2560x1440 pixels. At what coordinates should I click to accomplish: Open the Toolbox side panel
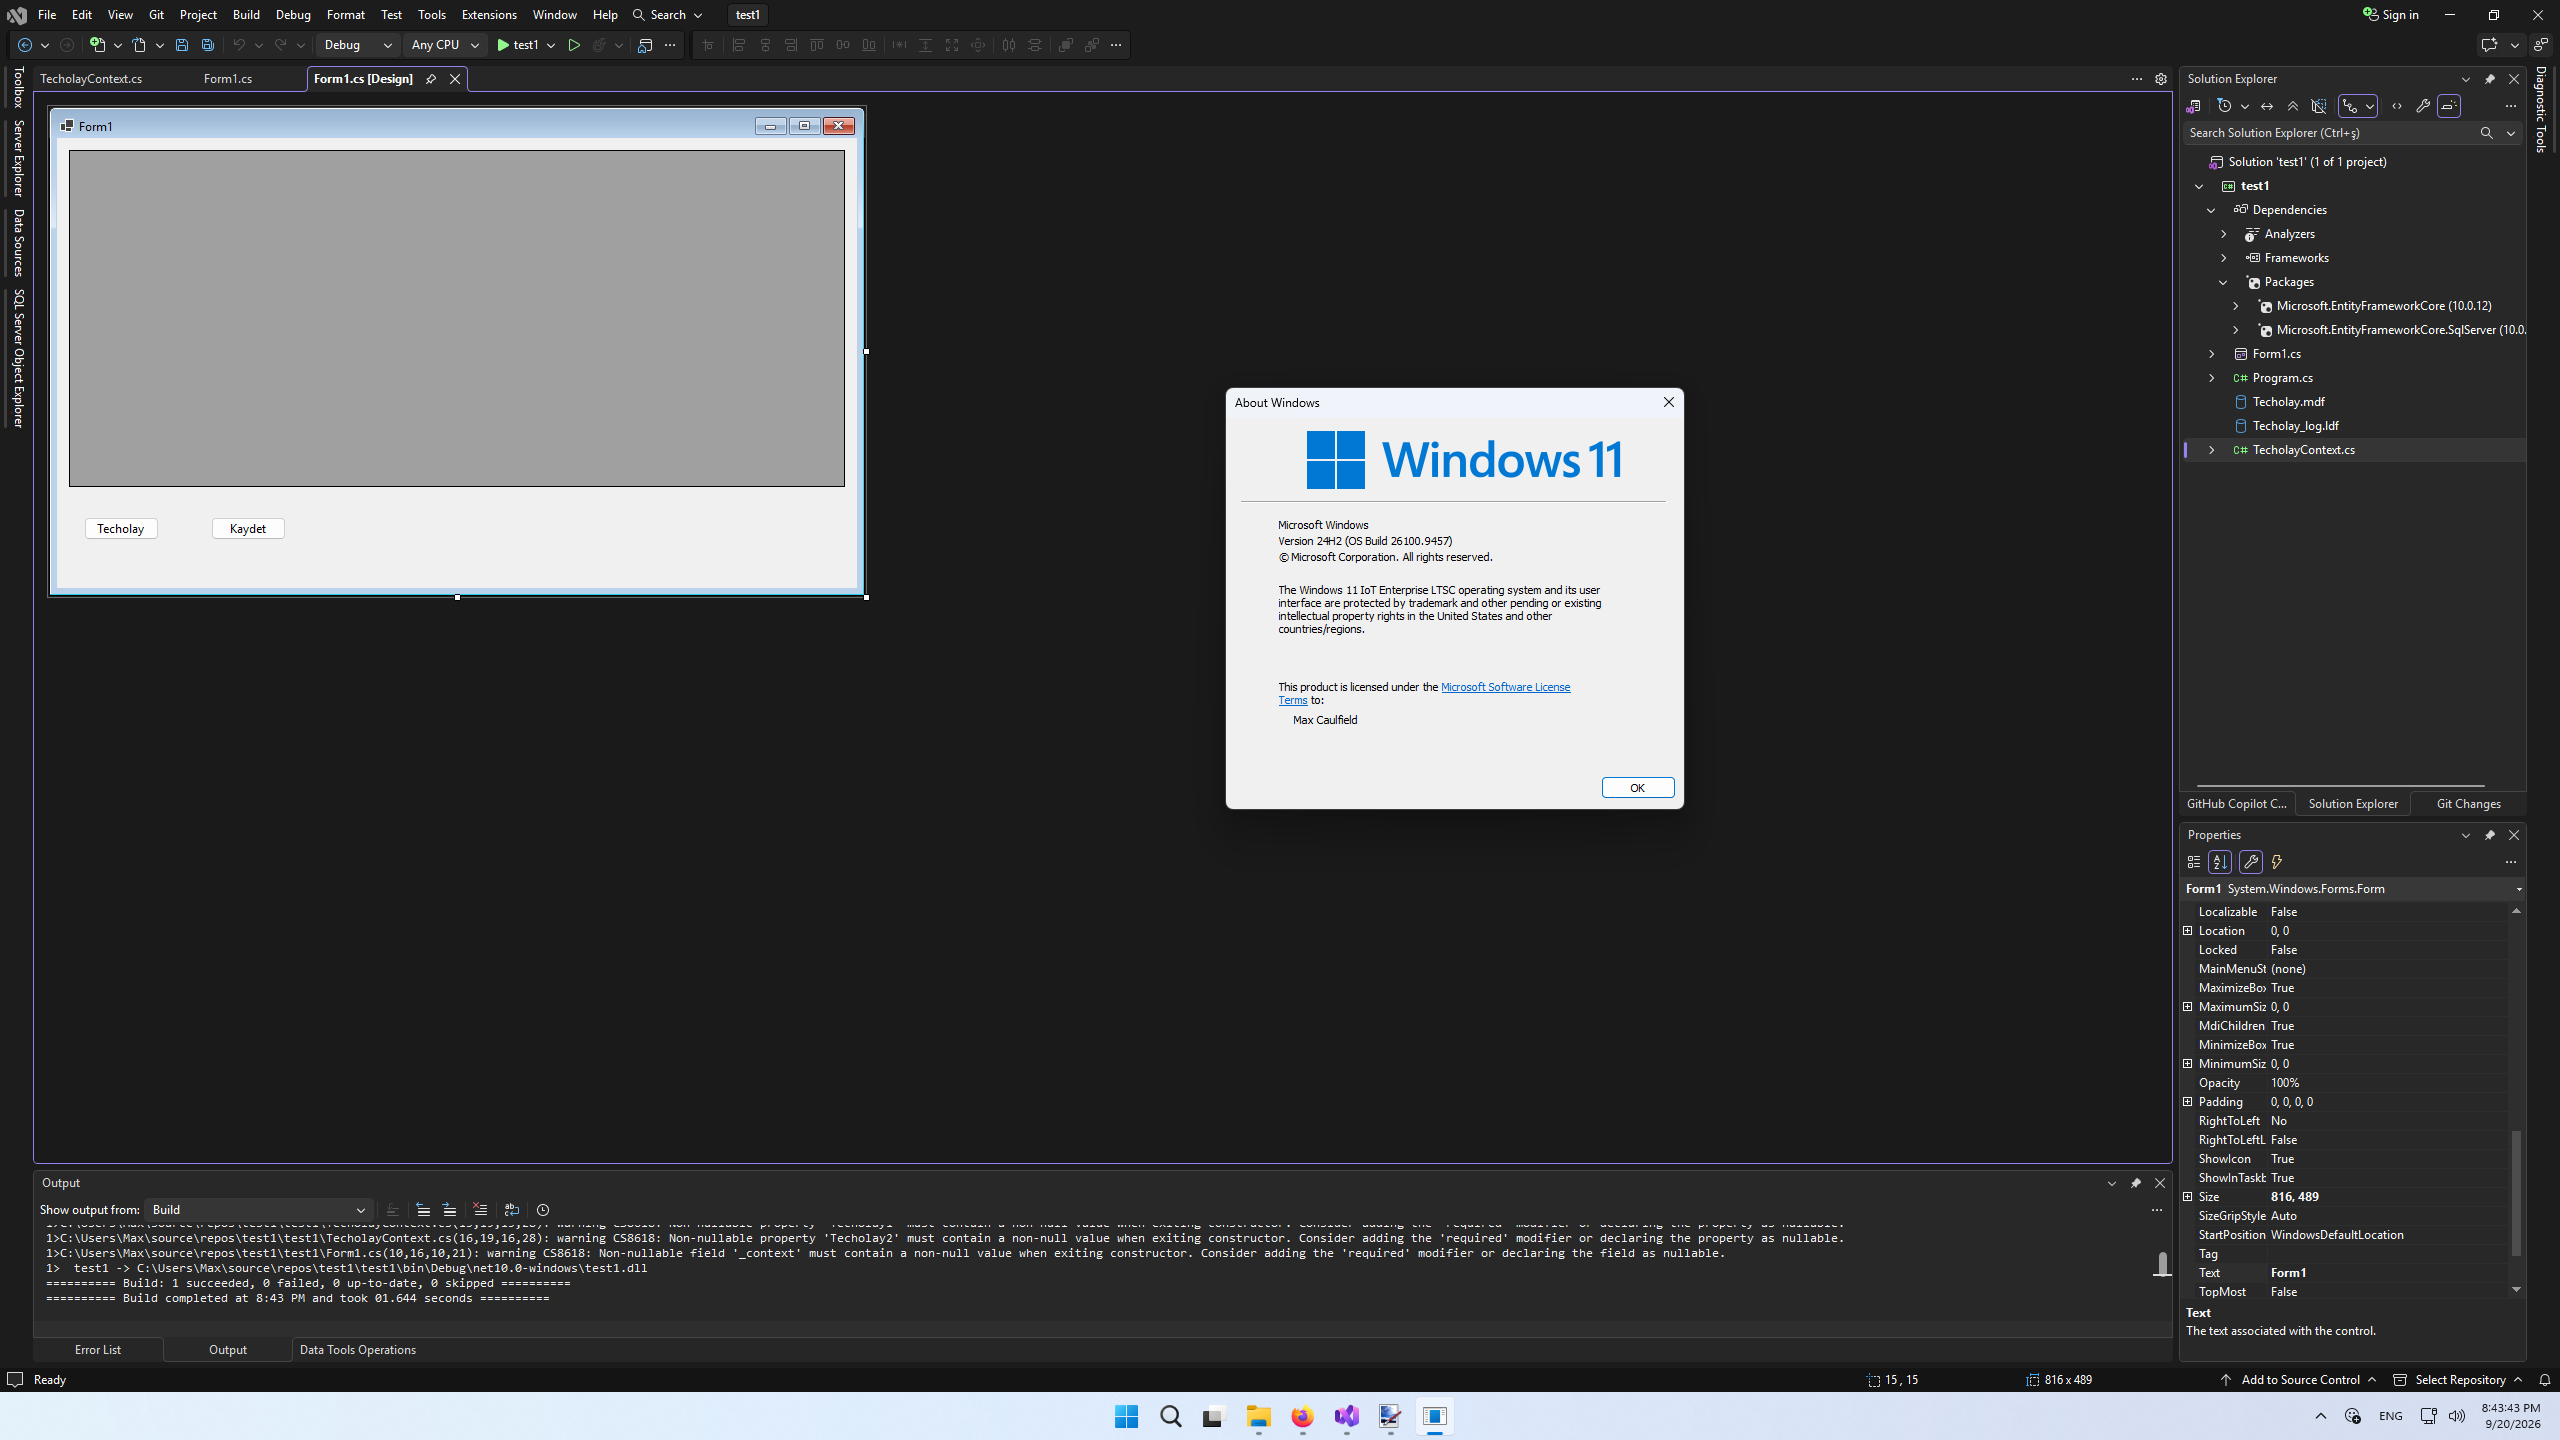18,87
